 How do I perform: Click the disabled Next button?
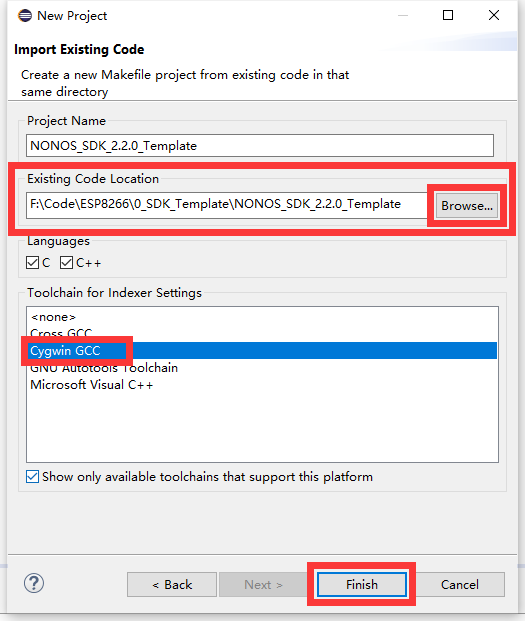coord(263,584)
